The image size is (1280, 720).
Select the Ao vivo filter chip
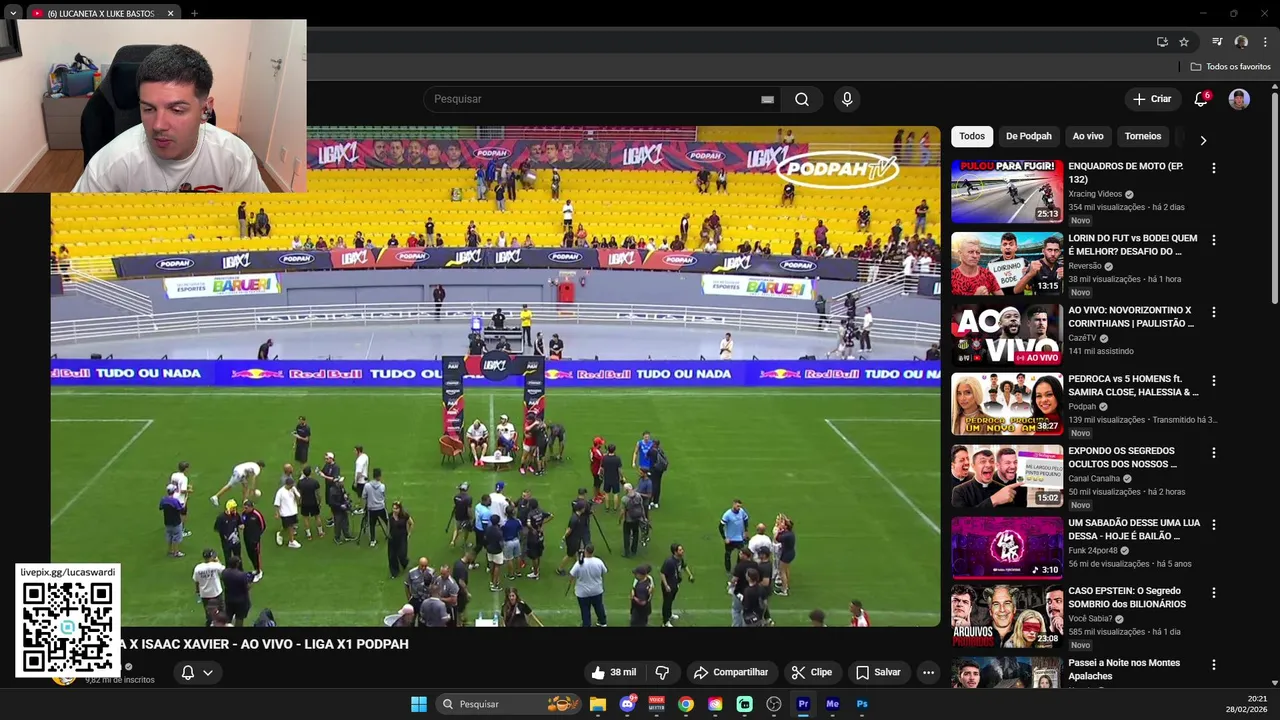click(x=1088, y=136)
